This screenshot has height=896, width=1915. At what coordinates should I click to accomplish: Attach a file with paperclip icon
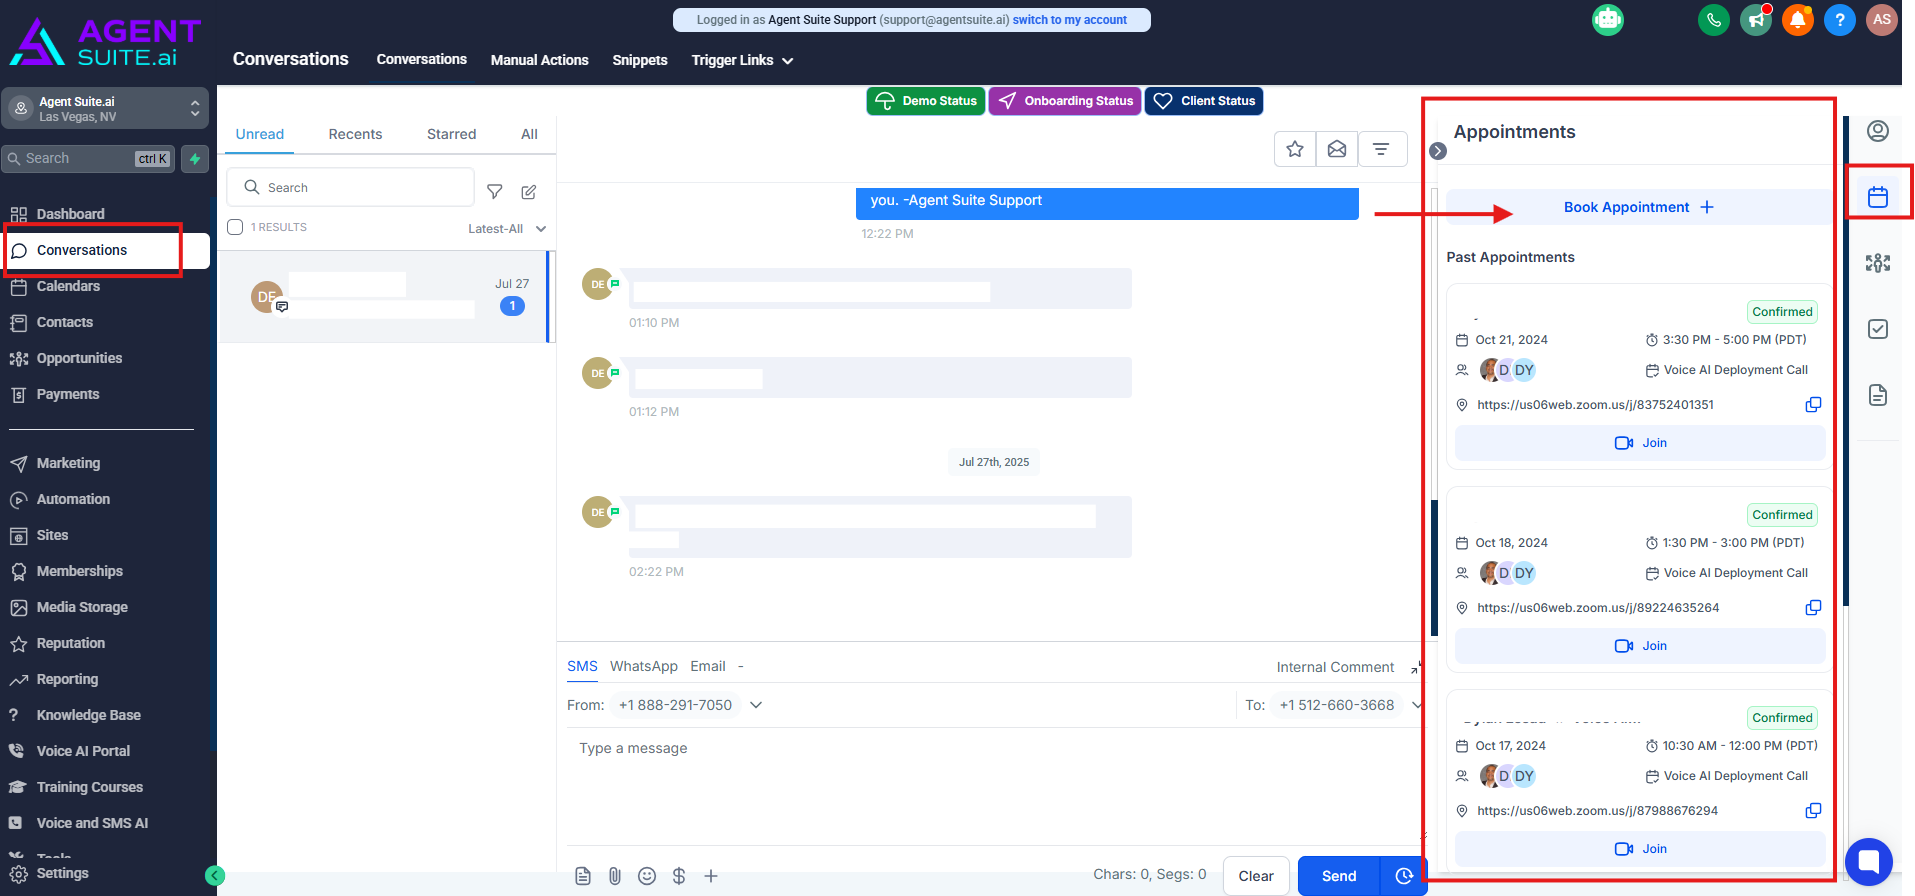(x=615, y=876)
